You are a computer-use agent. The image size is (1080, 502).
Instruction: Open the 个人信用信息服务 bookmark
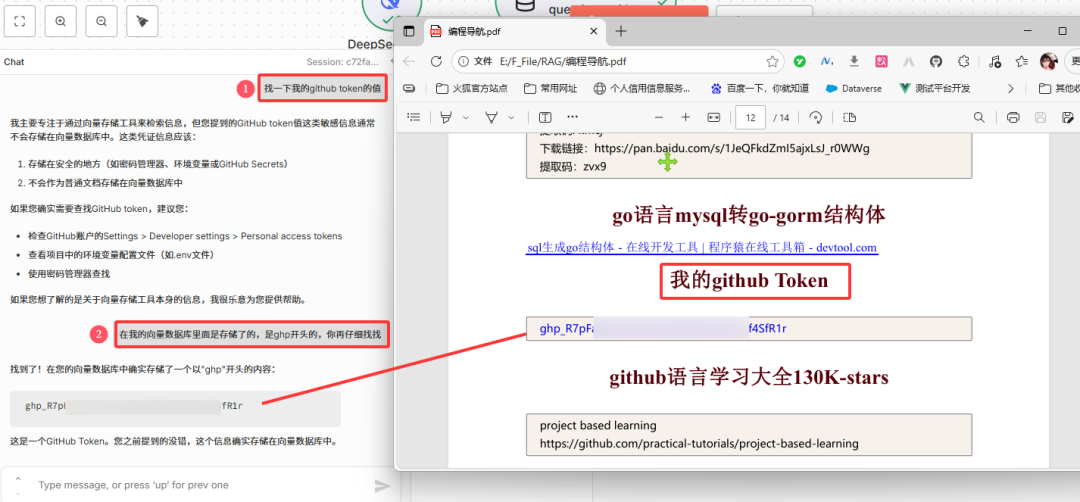643,88
